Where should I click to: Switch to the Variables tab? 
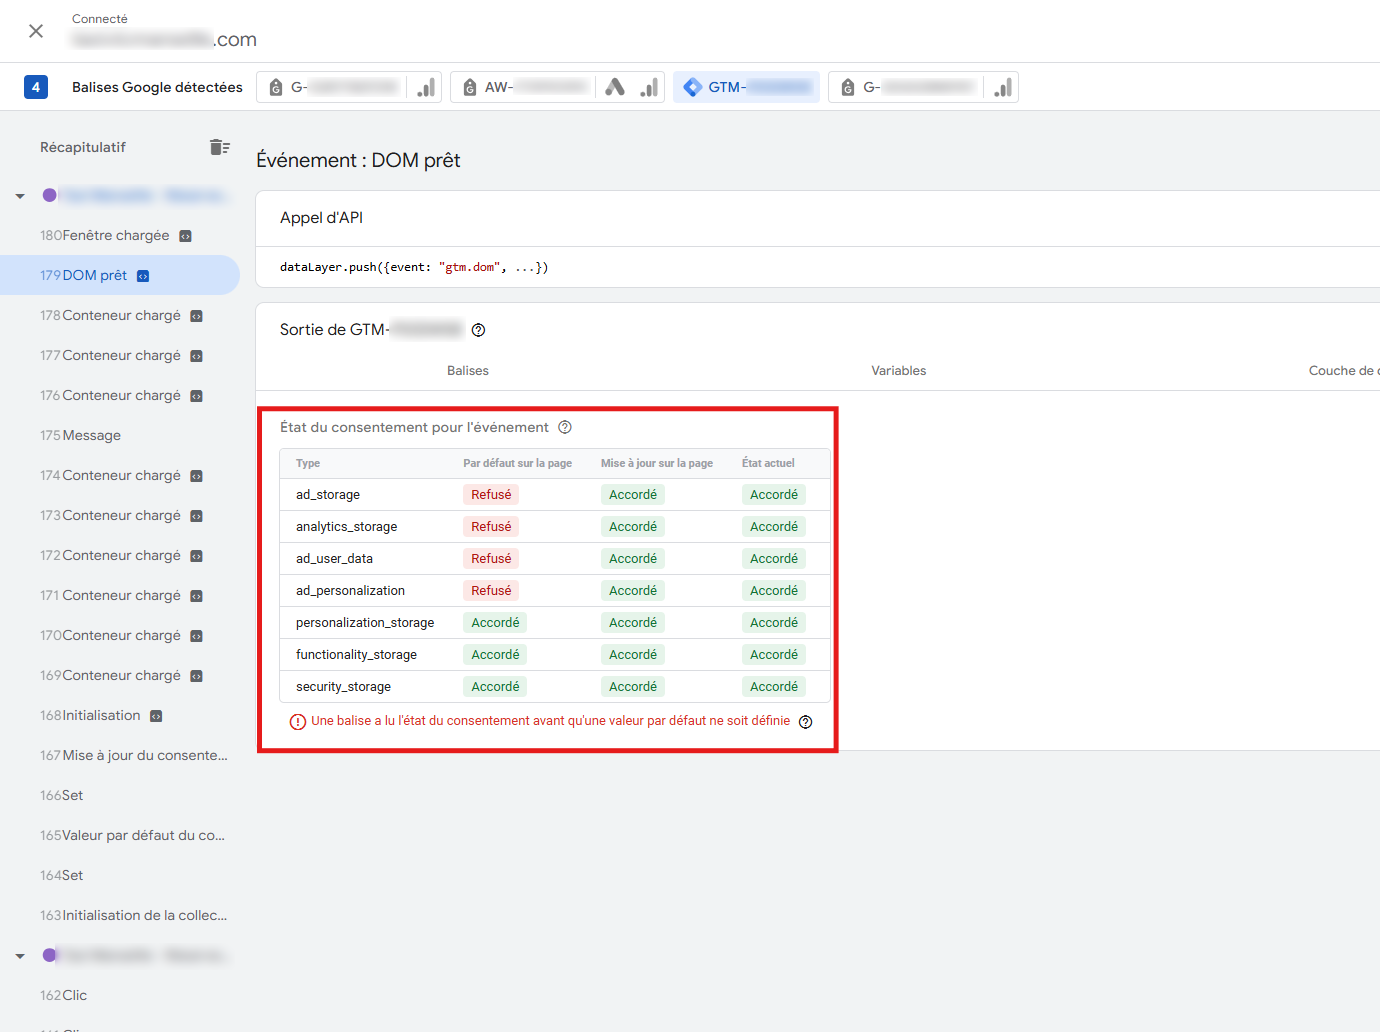[x=898, y=371]
